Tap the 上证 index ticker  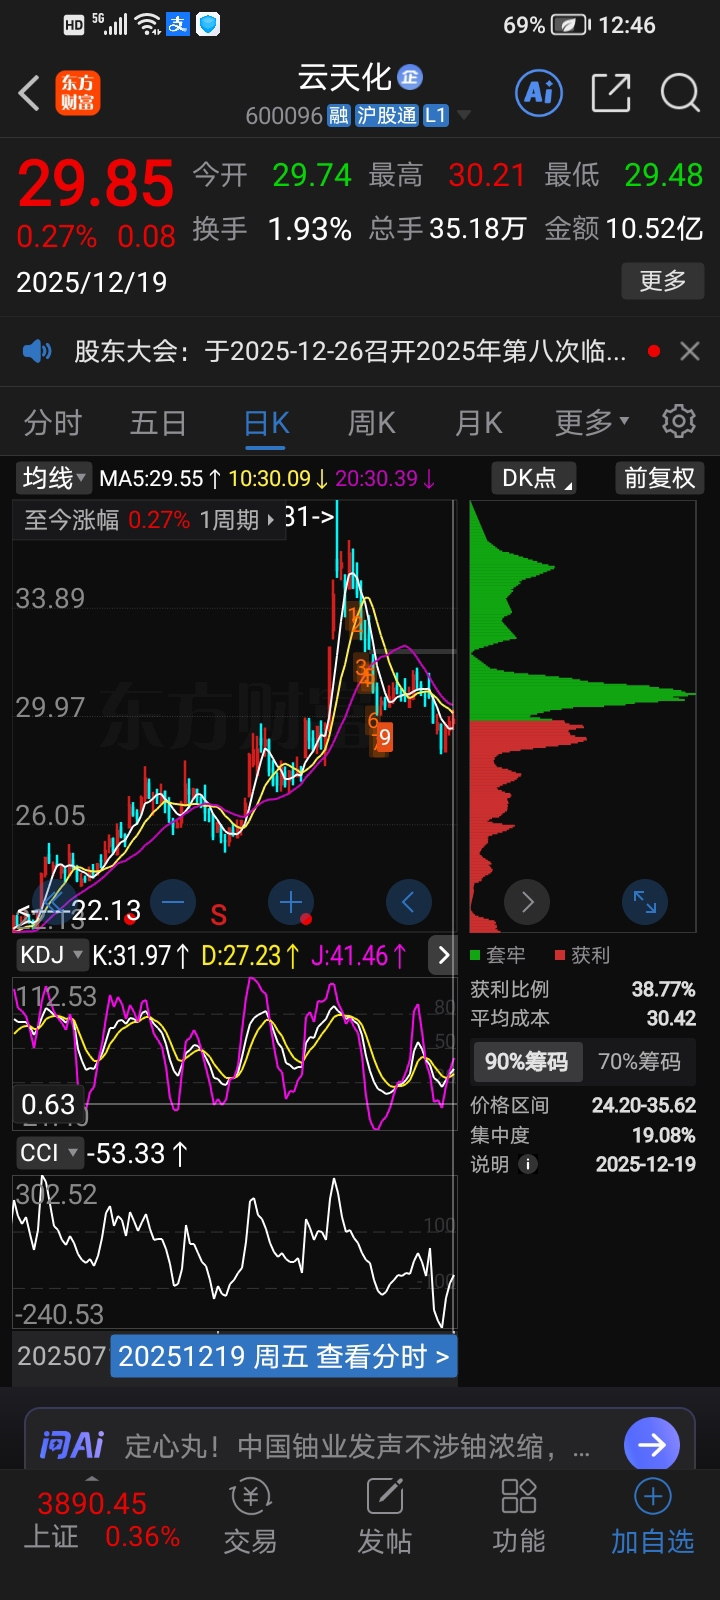click(x=102, y=1520)
